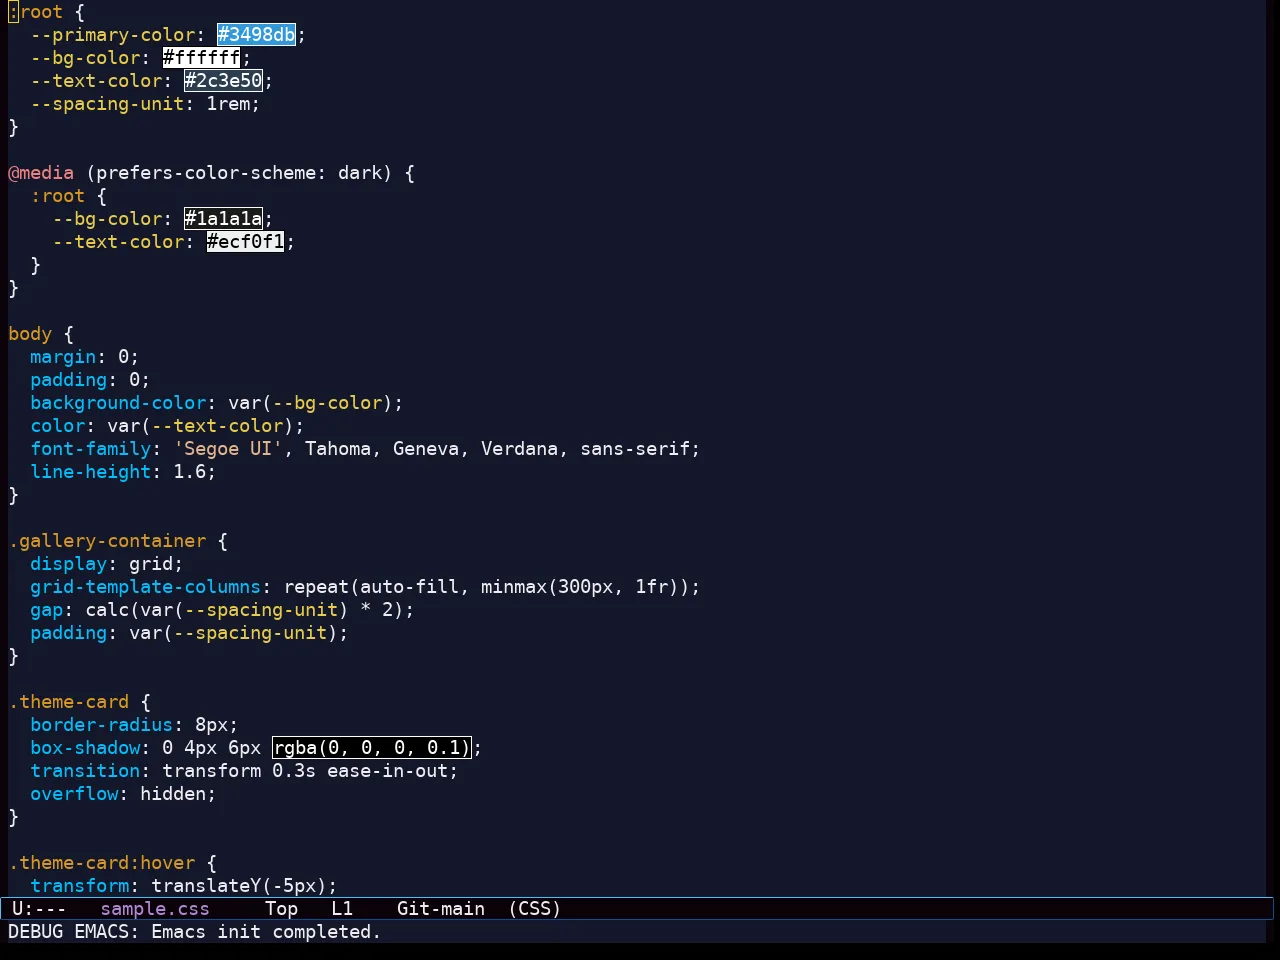This screenshot has width=1280, height=960.
Task: Click 'prefers-color-scheme: dark' text
Action: (x=239, y=173)
